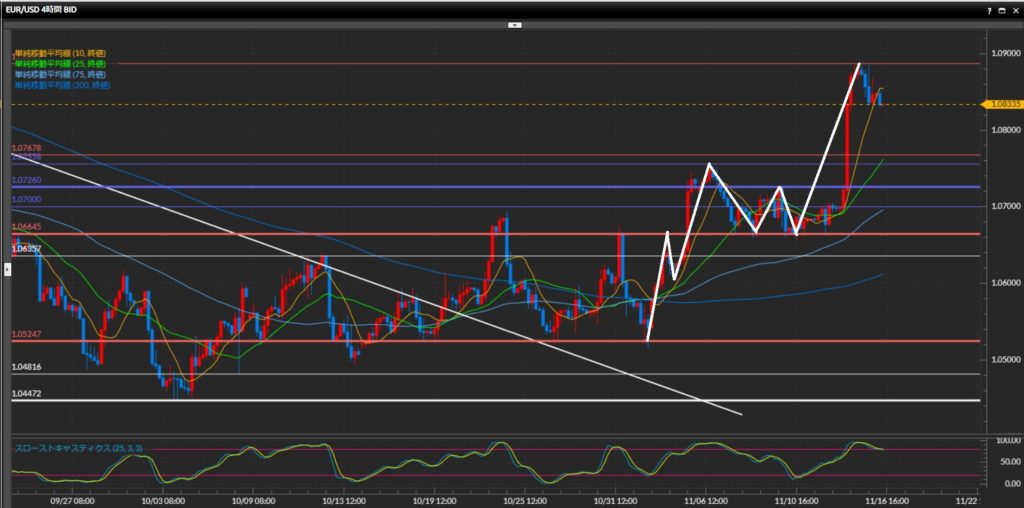Image resolution: width=1024 pixels, height=508 pixels.
Task: Select the 1.06357 gray level label
Action: tap(26, 249)
